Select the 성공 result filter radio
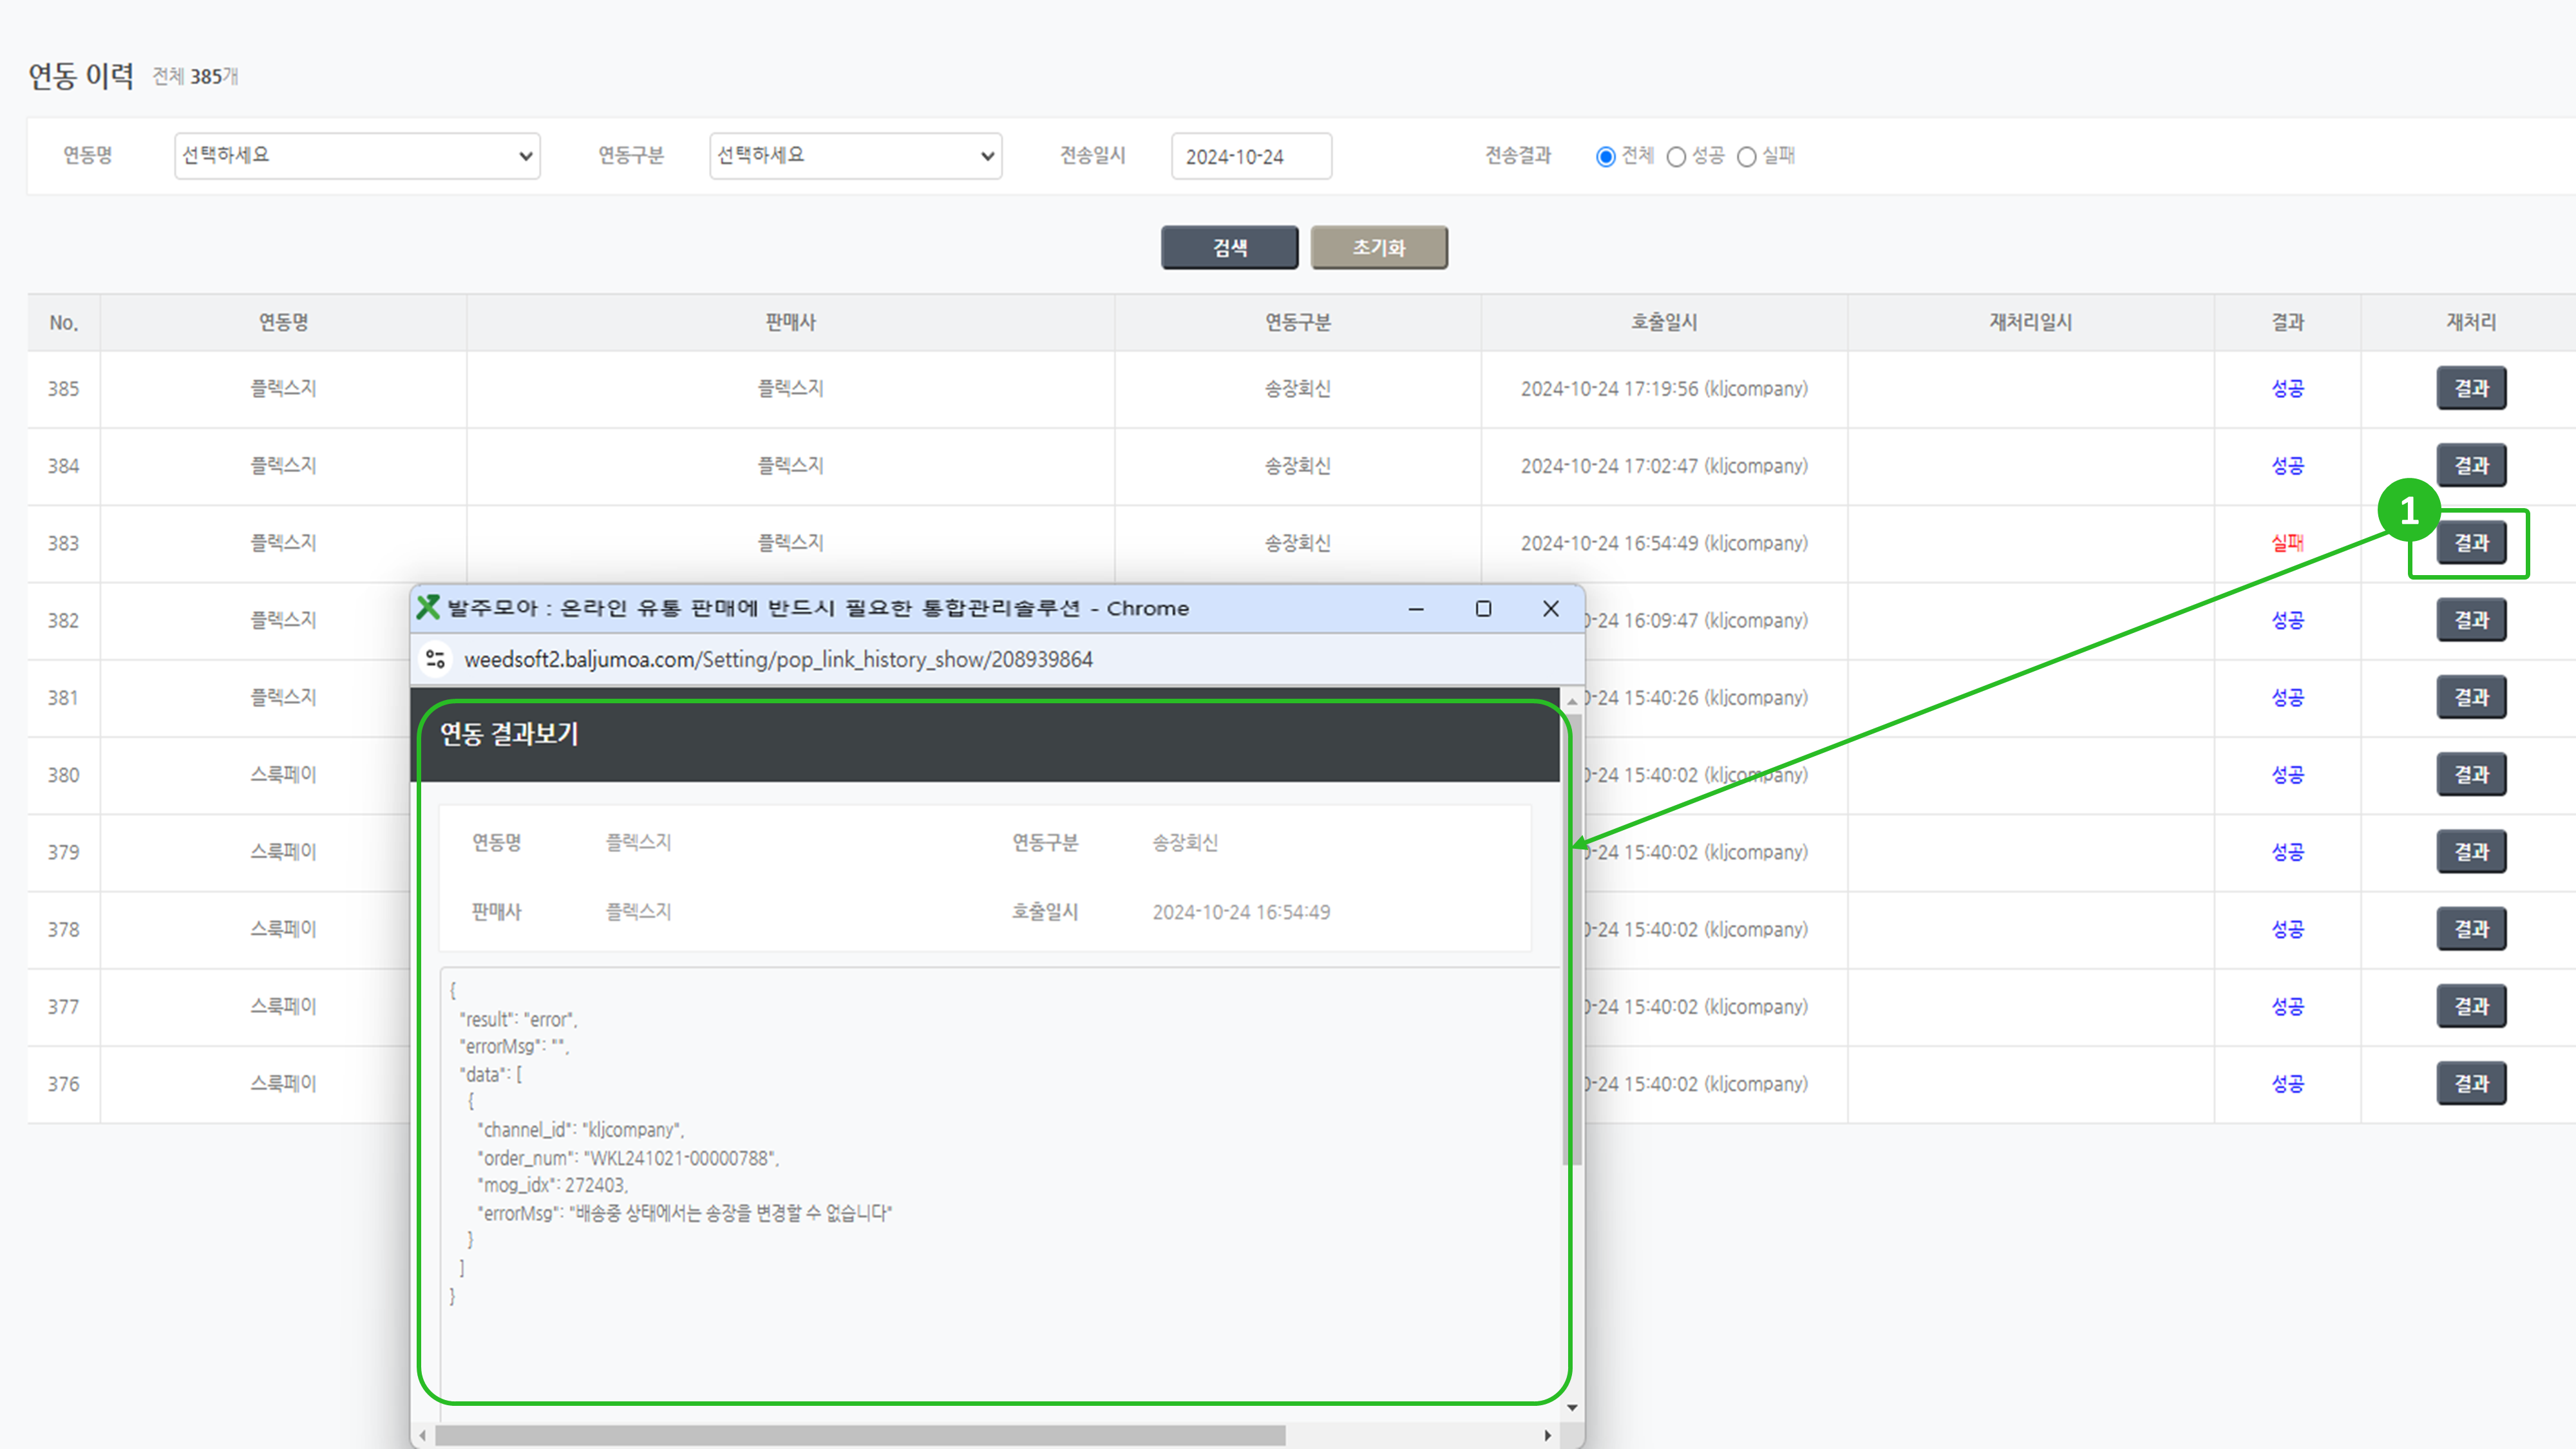The height and width of the screenshot is (1449, 2576). point(1677,157)
